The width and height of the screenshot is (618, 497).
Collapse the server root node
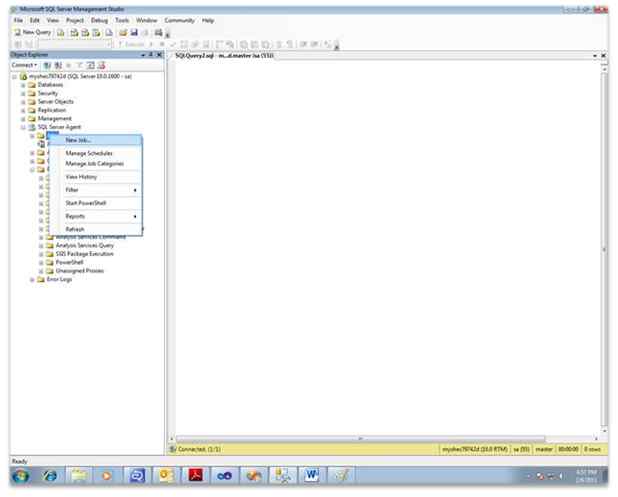pyautogui.click(x=15, y=76)
